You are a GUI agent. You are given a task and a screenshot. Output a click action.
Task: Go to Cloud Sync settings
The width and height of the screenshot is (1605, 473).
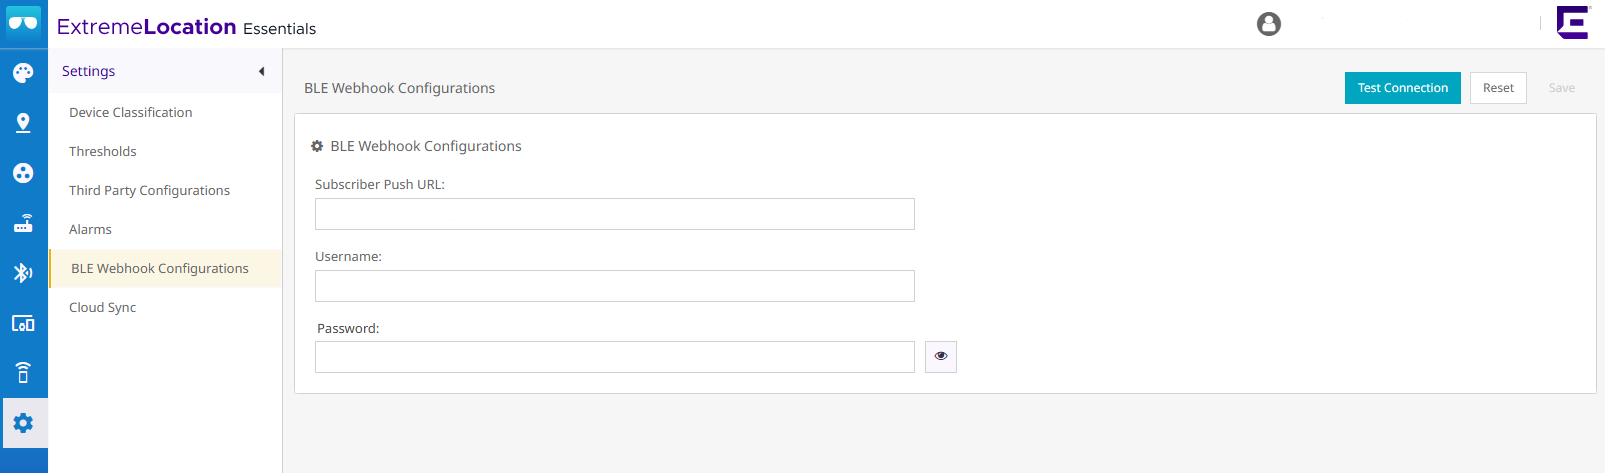[x=103, y=308]
